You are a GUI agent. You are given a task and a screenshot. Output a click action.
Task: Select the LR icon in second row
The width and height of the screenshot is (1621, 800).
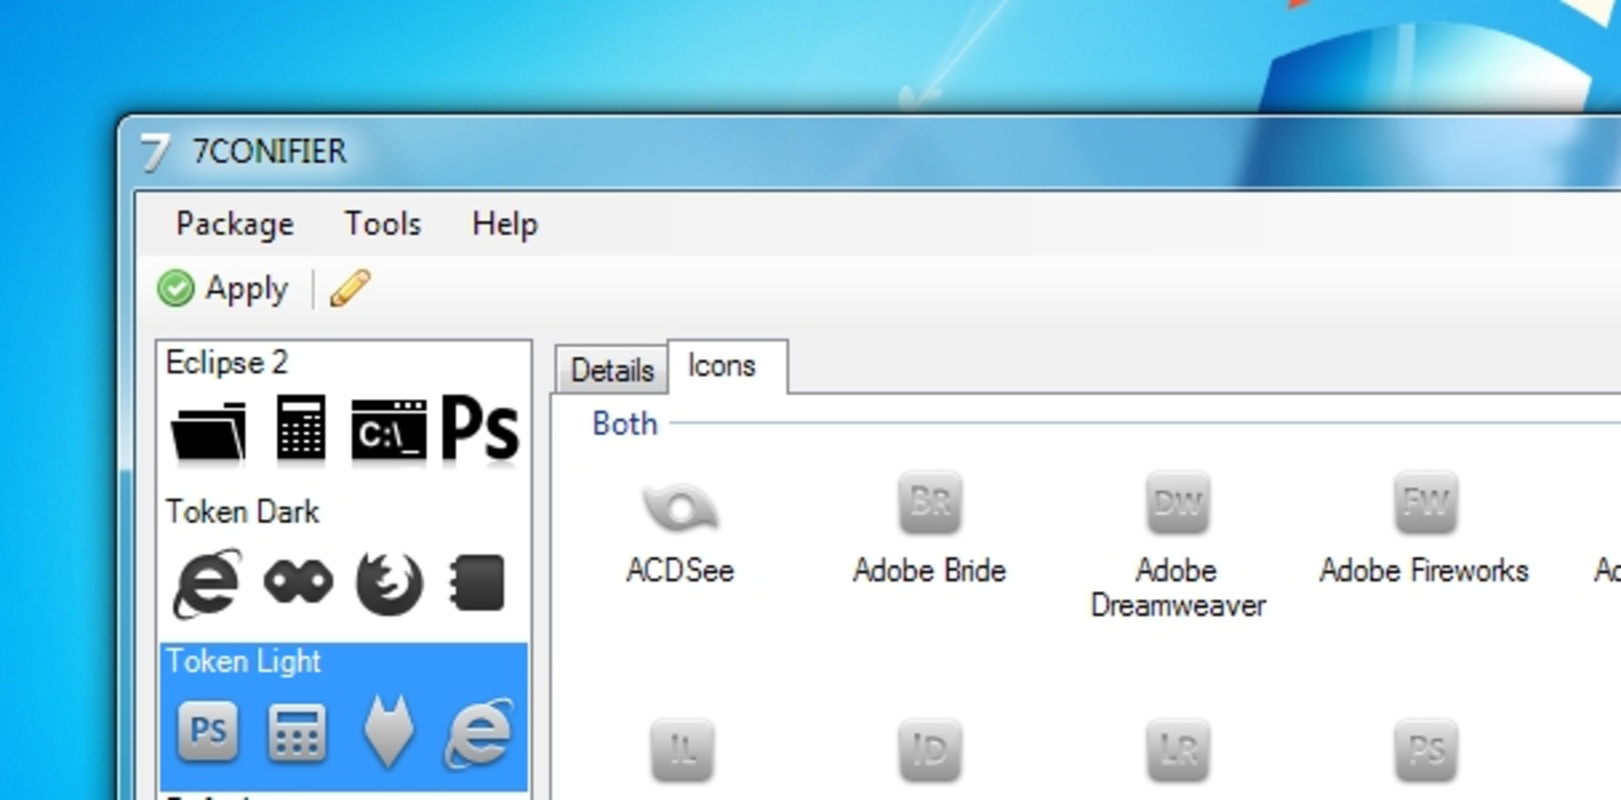click(1177, 750)
